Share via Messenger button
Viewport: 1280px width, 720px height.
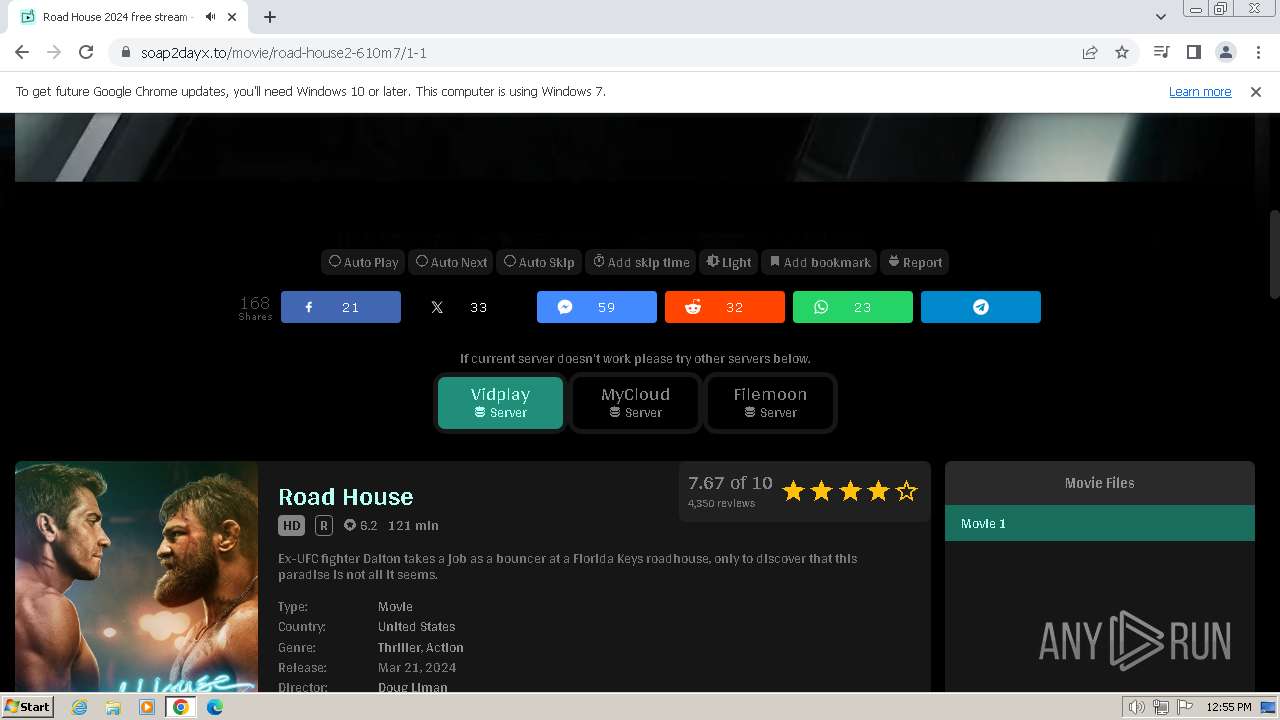tap(597, 307)
